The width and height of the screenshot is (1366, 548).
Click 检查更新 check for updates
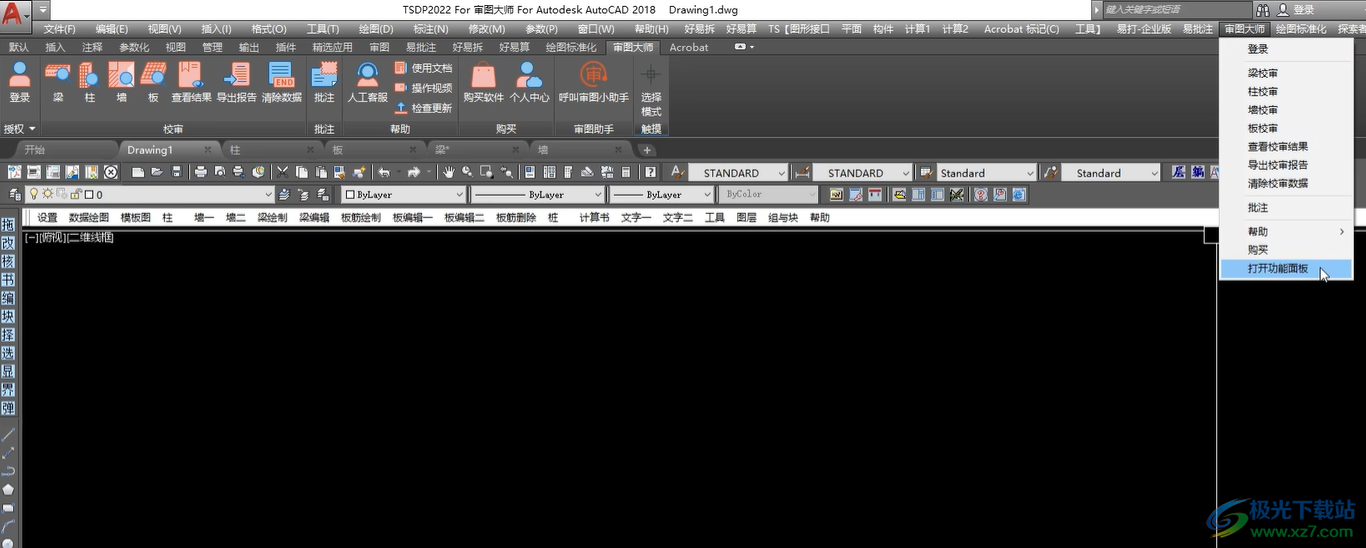tap(423, 108)
